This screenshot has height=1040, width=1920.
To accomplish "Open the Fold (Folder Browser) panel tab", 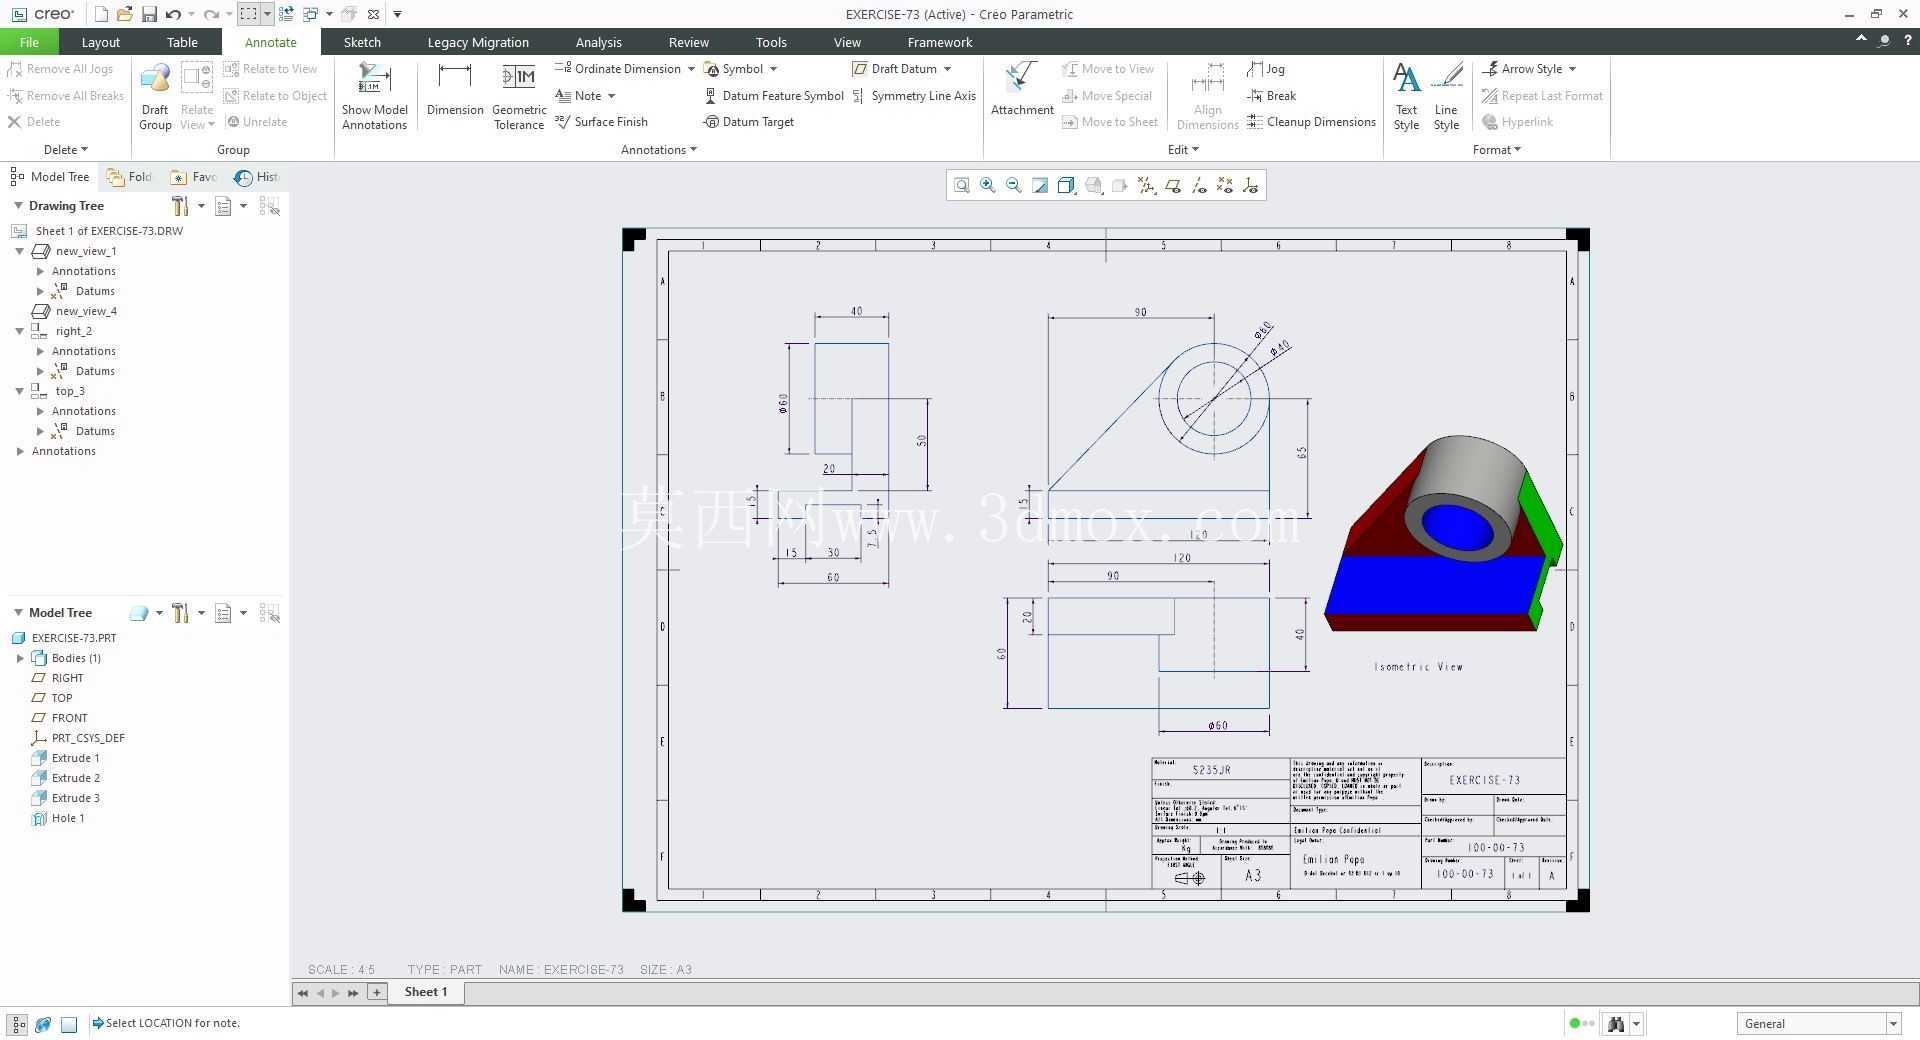I will [129, 177].
